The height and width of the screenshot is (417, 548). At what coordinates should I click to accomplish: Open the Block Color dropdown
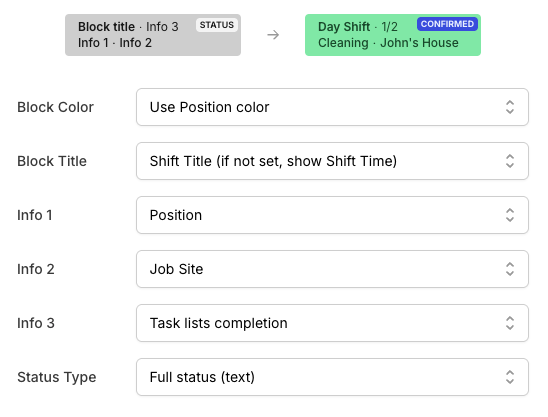[332, 107]
